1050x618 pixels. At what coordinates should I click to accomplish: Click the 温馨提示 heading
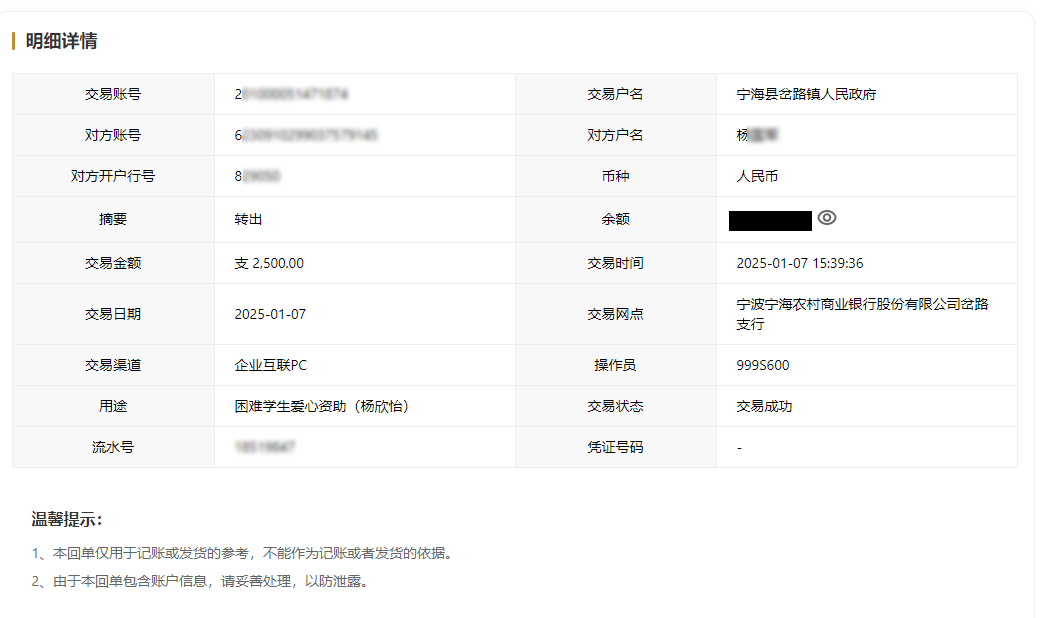66,519
